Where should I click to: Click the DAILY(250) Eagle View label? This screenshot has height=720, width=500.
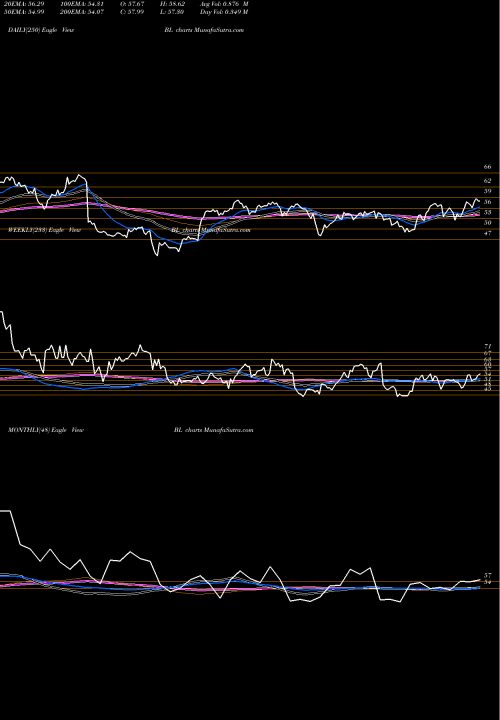click(41, 30)
